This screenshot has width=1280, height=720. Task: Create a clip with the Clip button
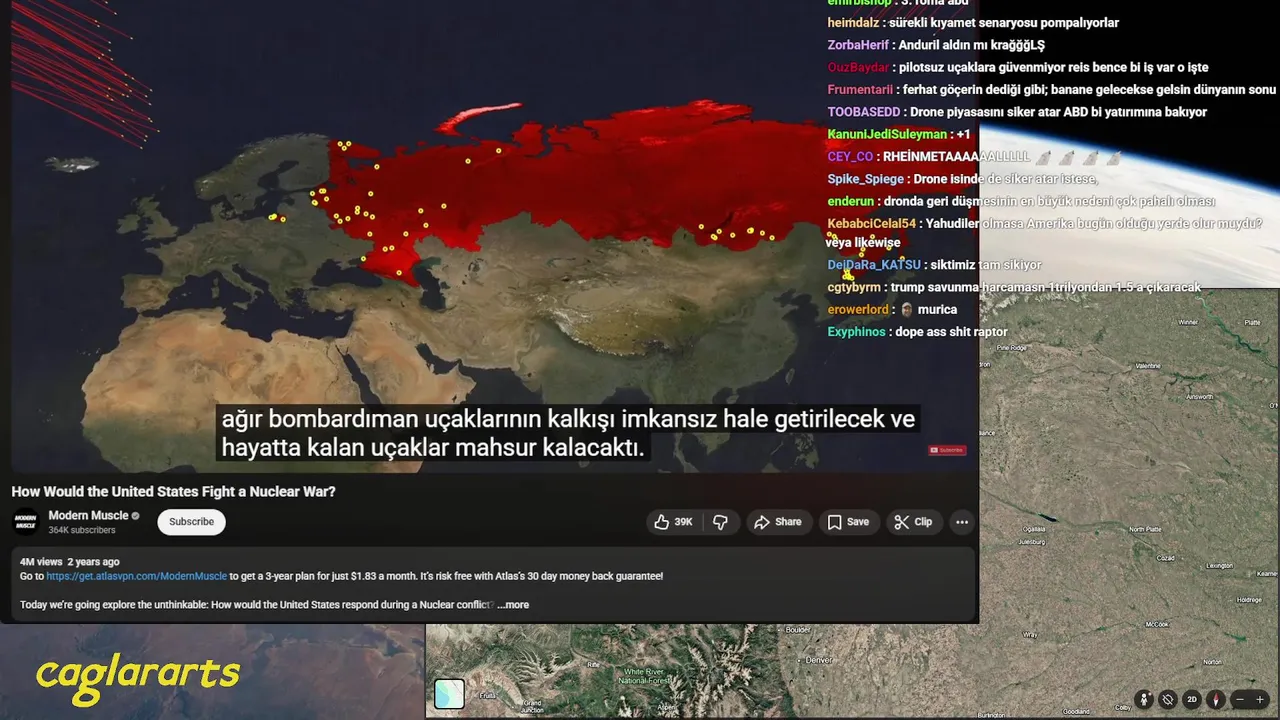(913, 522)
